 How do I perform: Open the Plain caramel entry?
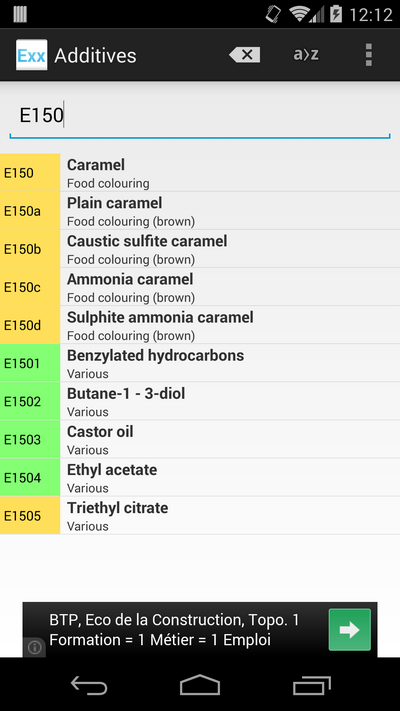click(200, 211)
